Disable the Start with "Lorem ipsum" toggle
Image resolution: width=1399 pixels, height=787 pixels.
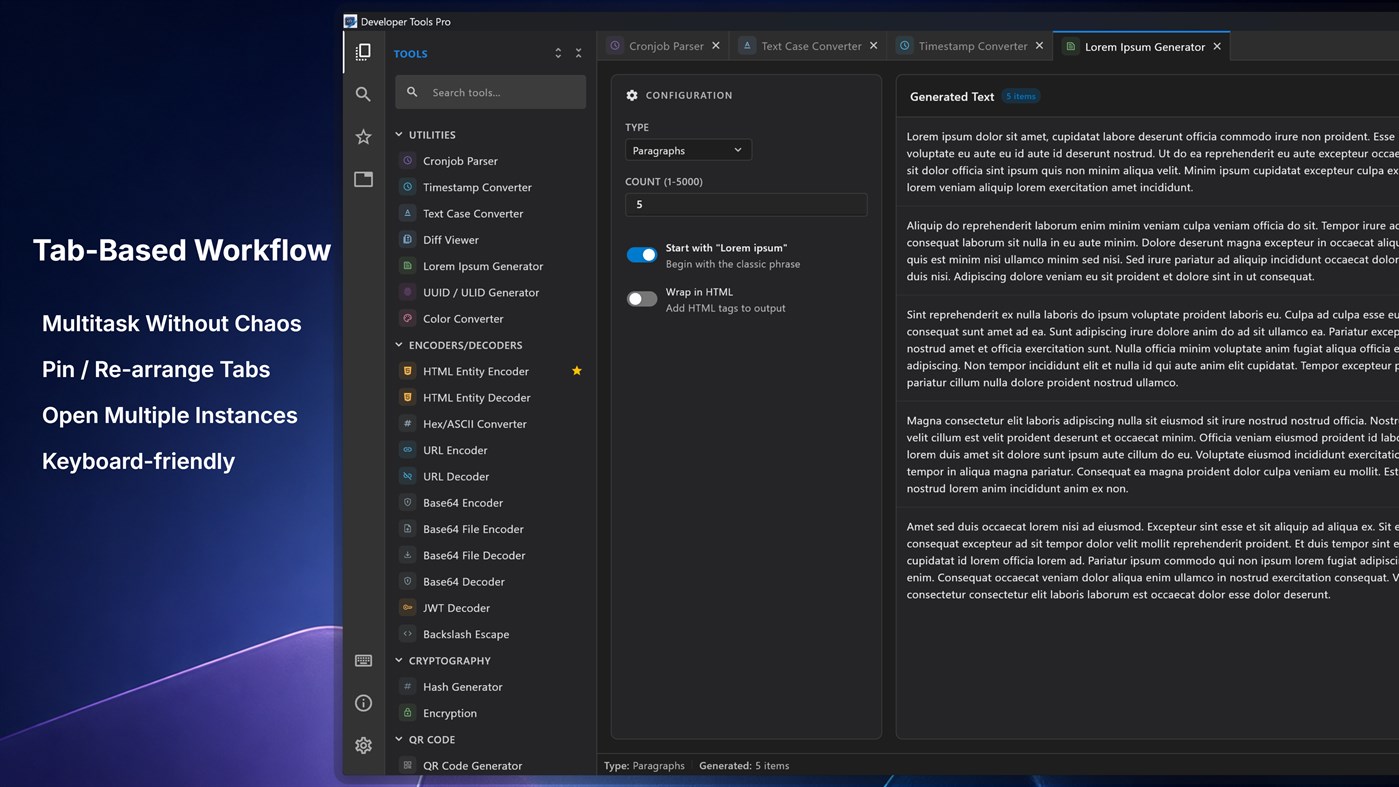[x=642, y=255]
